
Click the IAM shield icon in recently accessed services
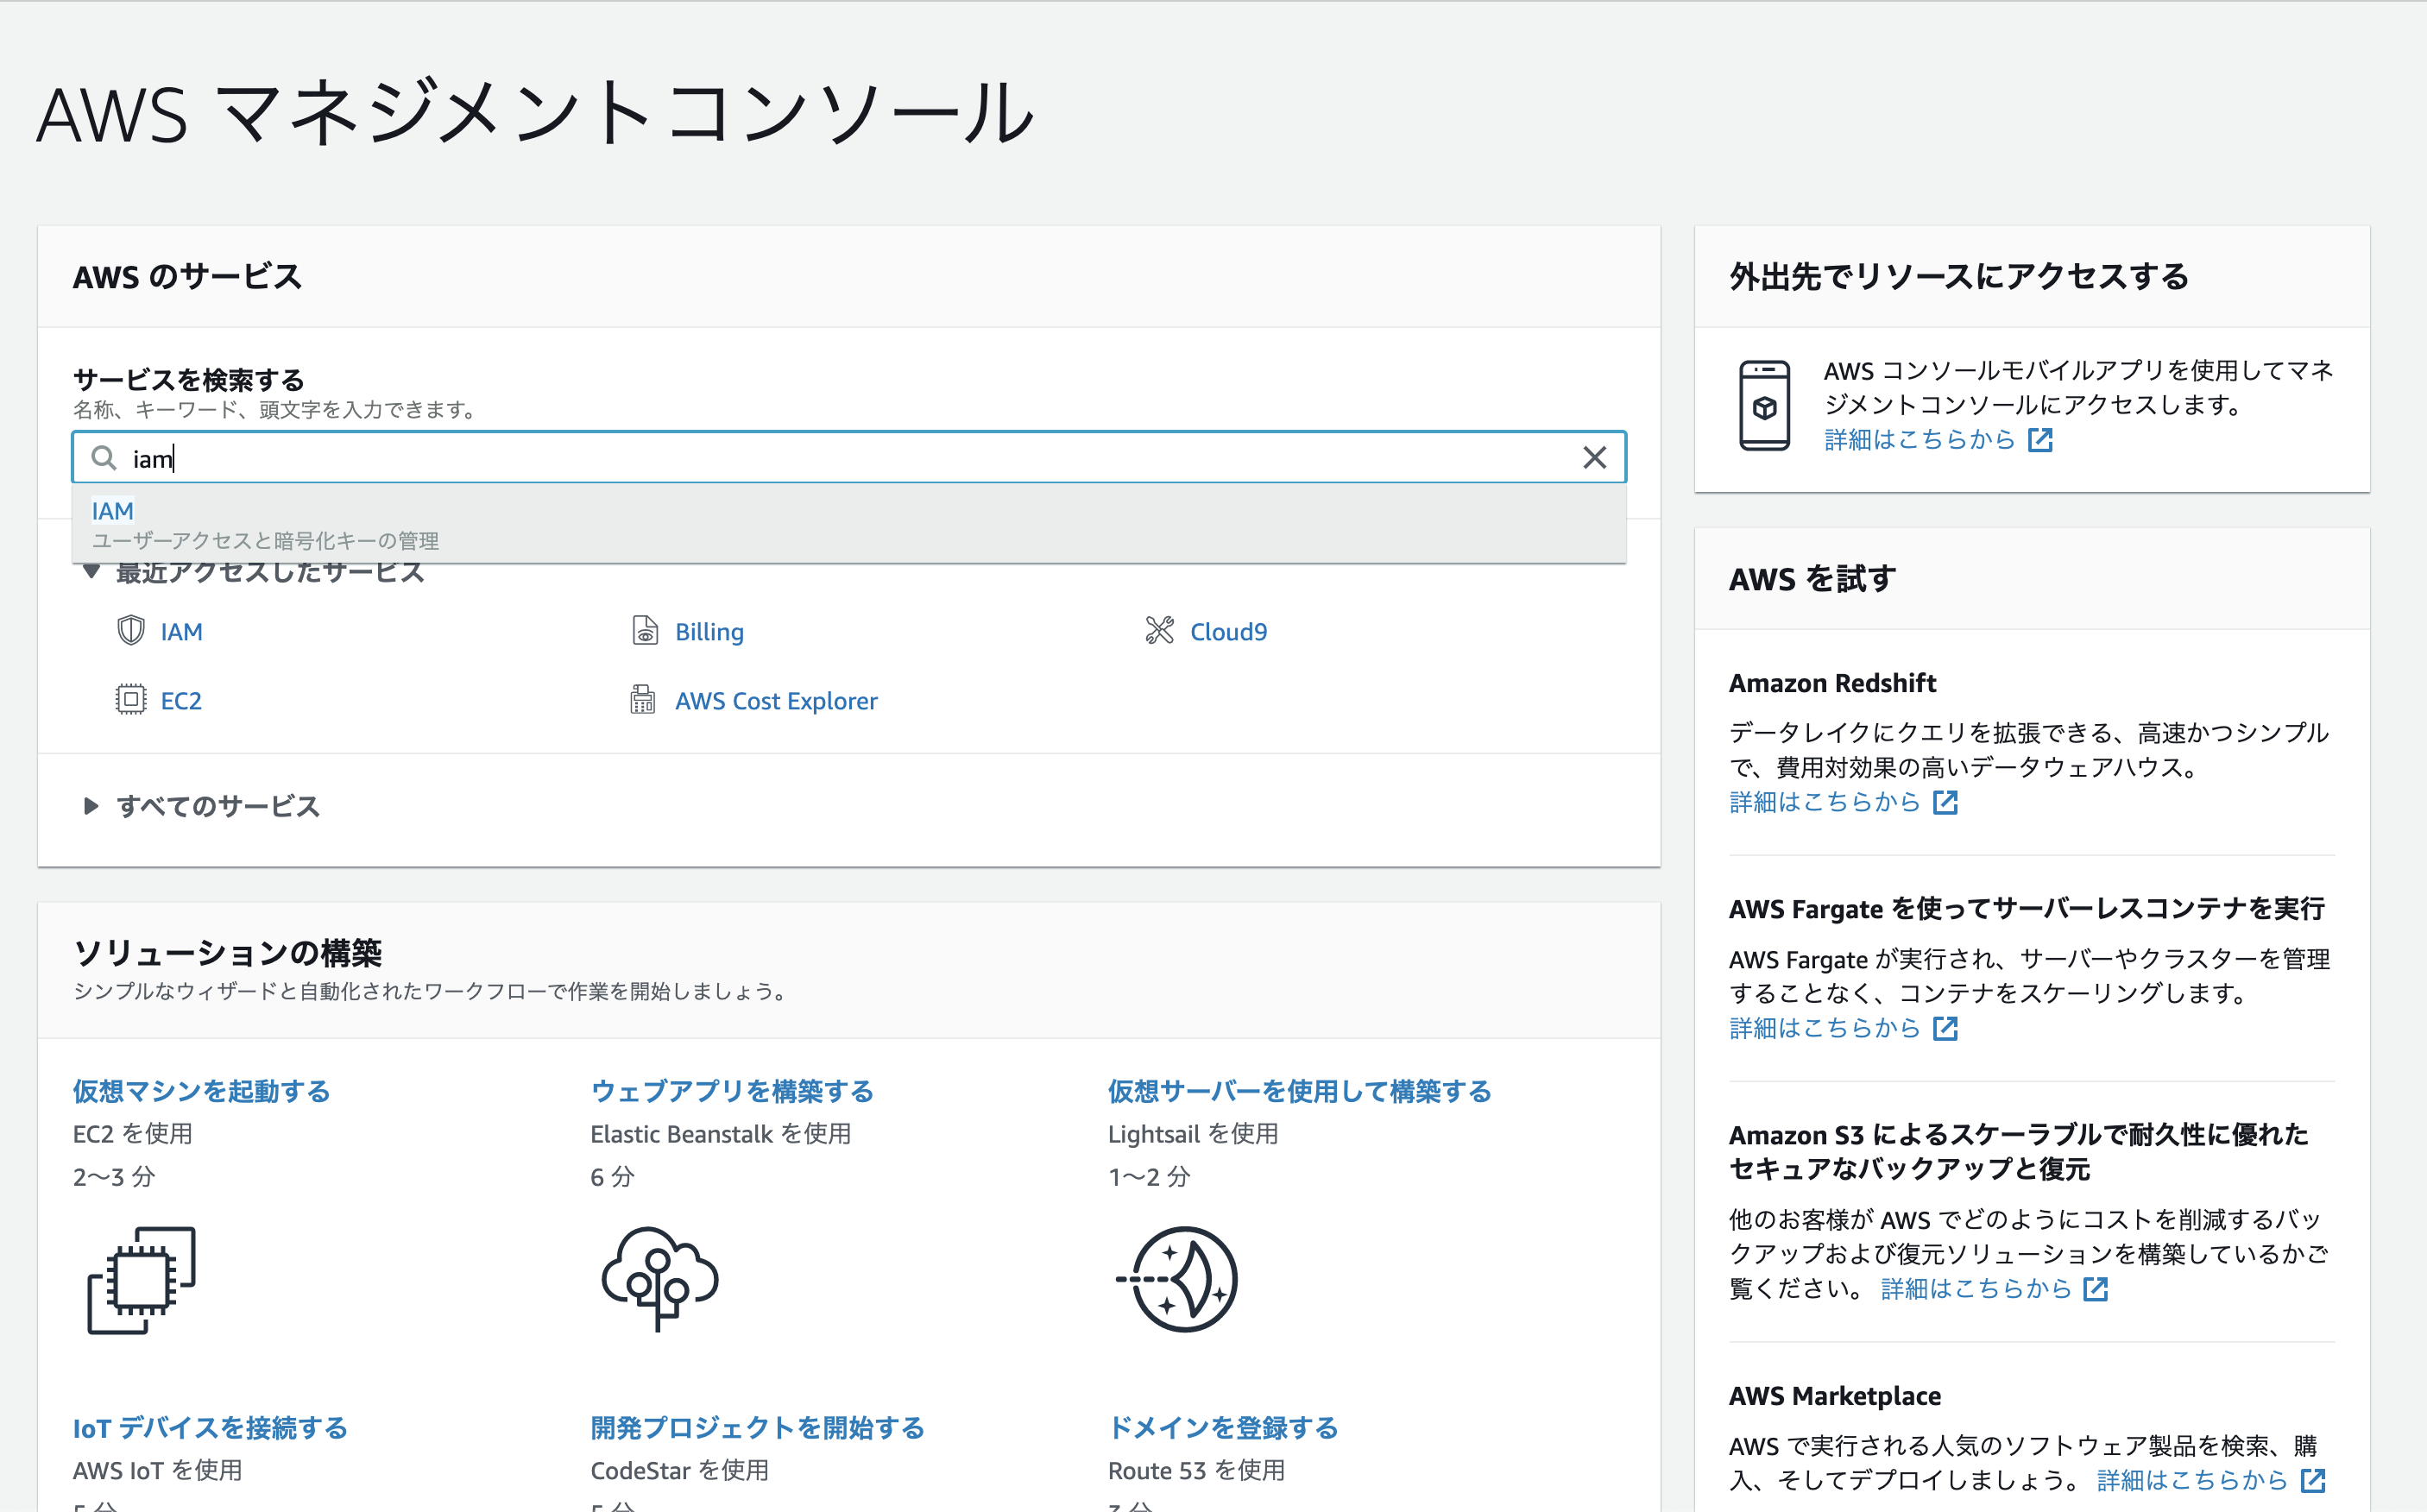(x=131, y=631)
